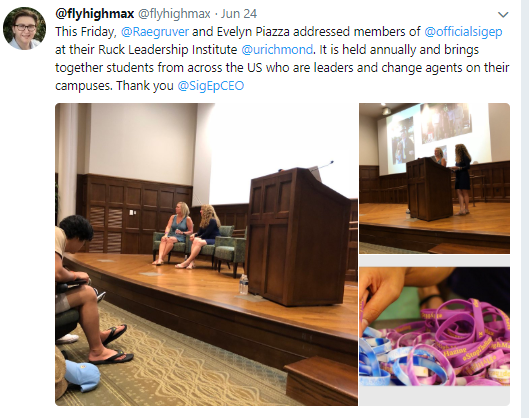The width and height of the screenshot is (529, 418).
Task: Open the @SigEpCEO mention link
Action: (211, 86)
